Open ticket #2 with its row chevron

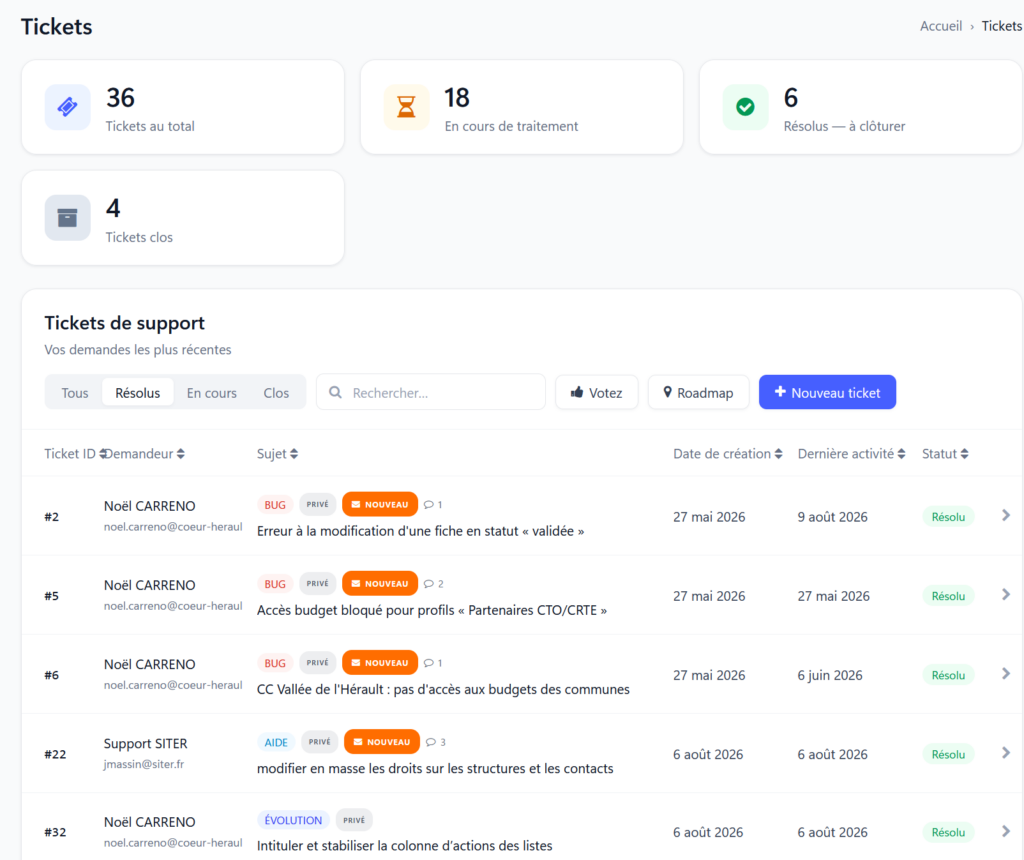[x=1006, y=516]
